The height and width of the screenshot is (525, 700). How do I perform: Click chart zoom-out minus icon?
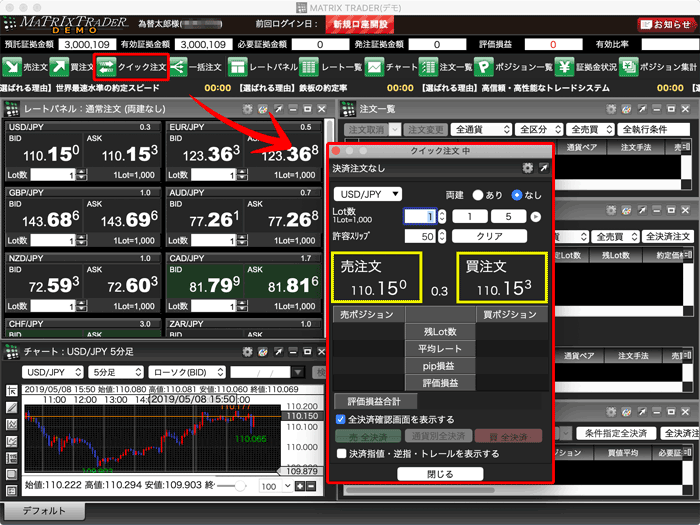click(x=311, y=486)
